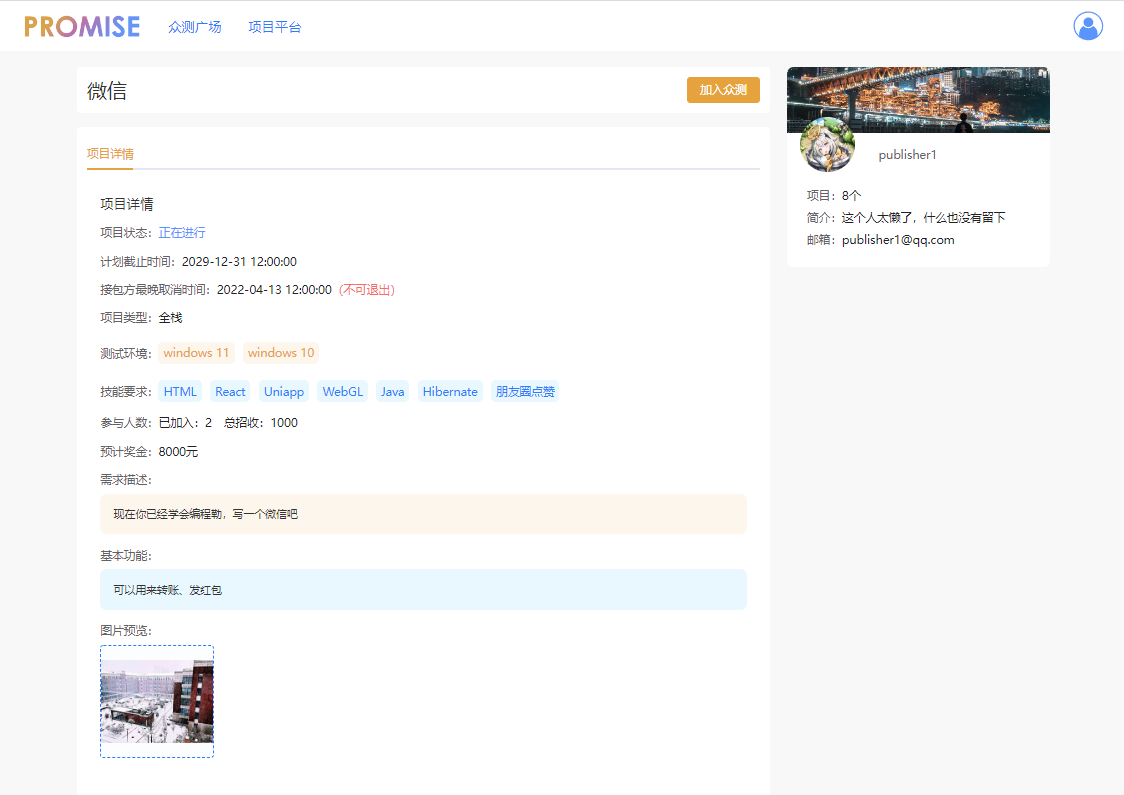Click cancel time 2022-04-13 12:00:00
The image size is (1124, 795).
pyautogui.click(x=274, y=290)
